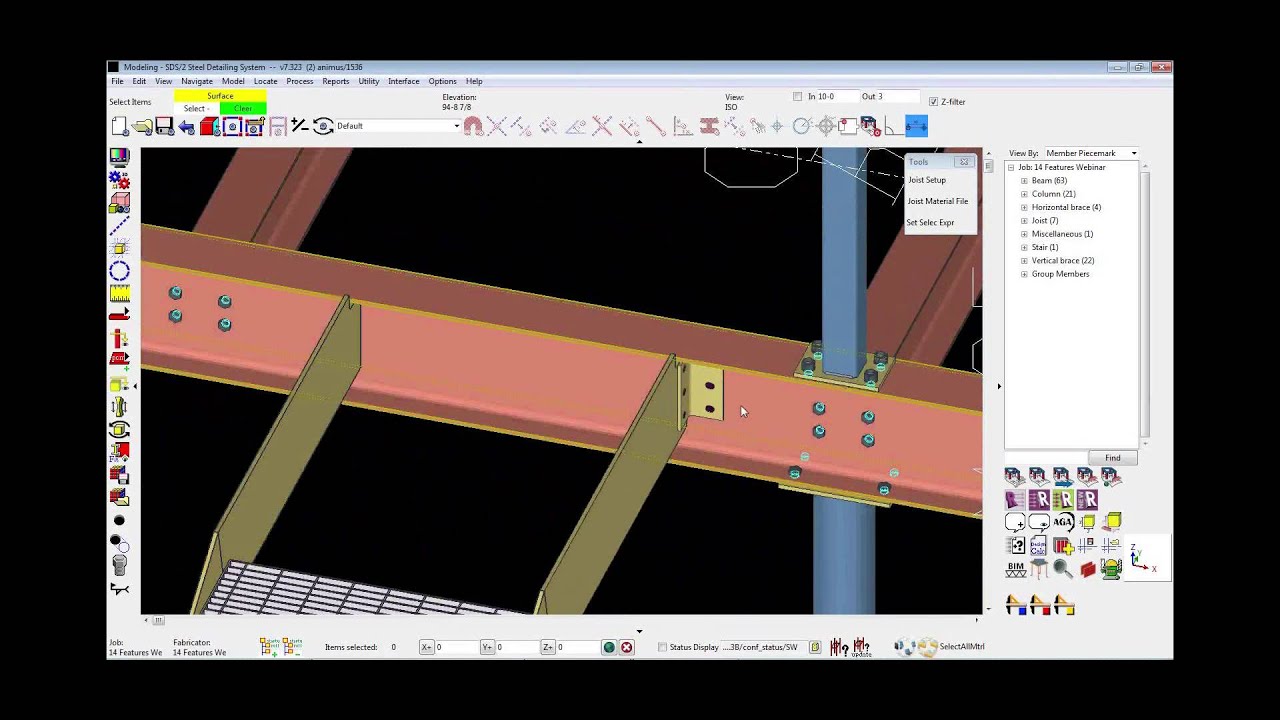This screenshot has height=720, width=1280.
Task: Open the Interface menu
Action: (404, 81)
